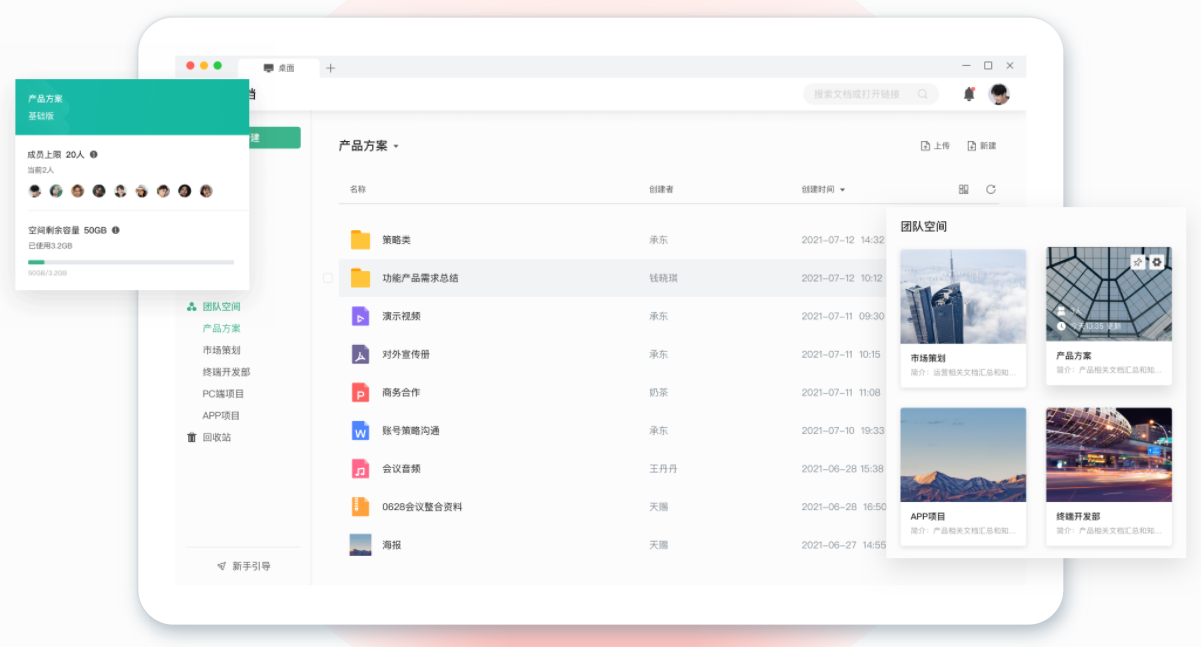
Task: Click the magnifier icon in the search box
Action: click(923, 94)
